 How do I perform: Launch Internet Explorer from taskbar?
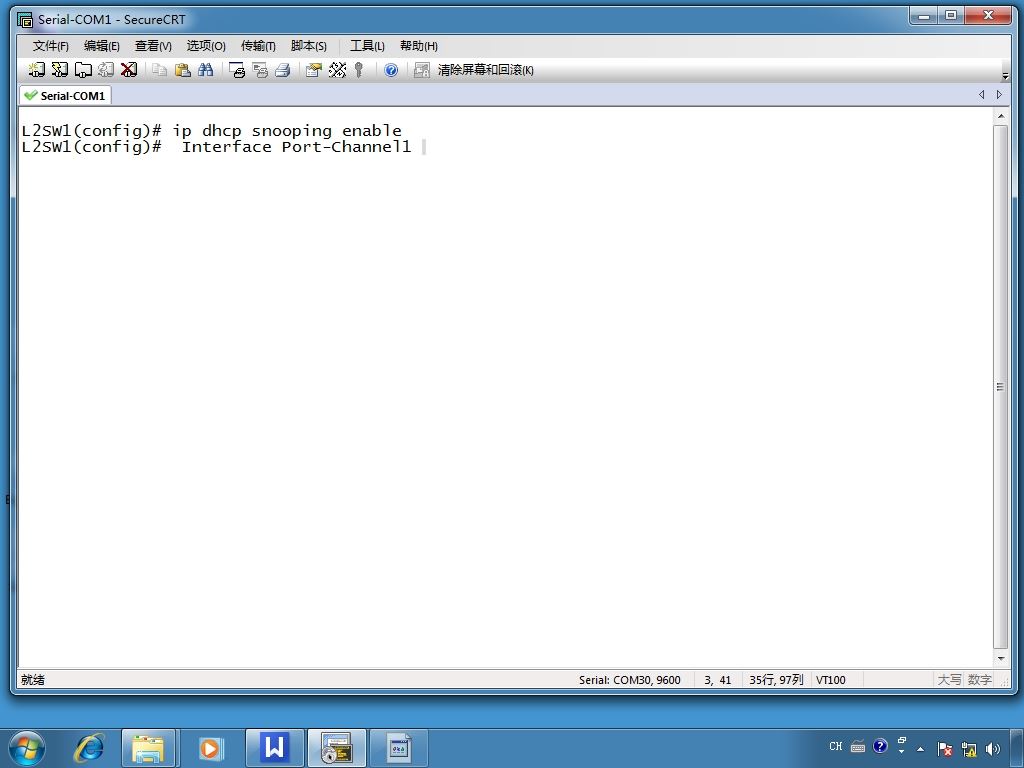click(89, 748)
